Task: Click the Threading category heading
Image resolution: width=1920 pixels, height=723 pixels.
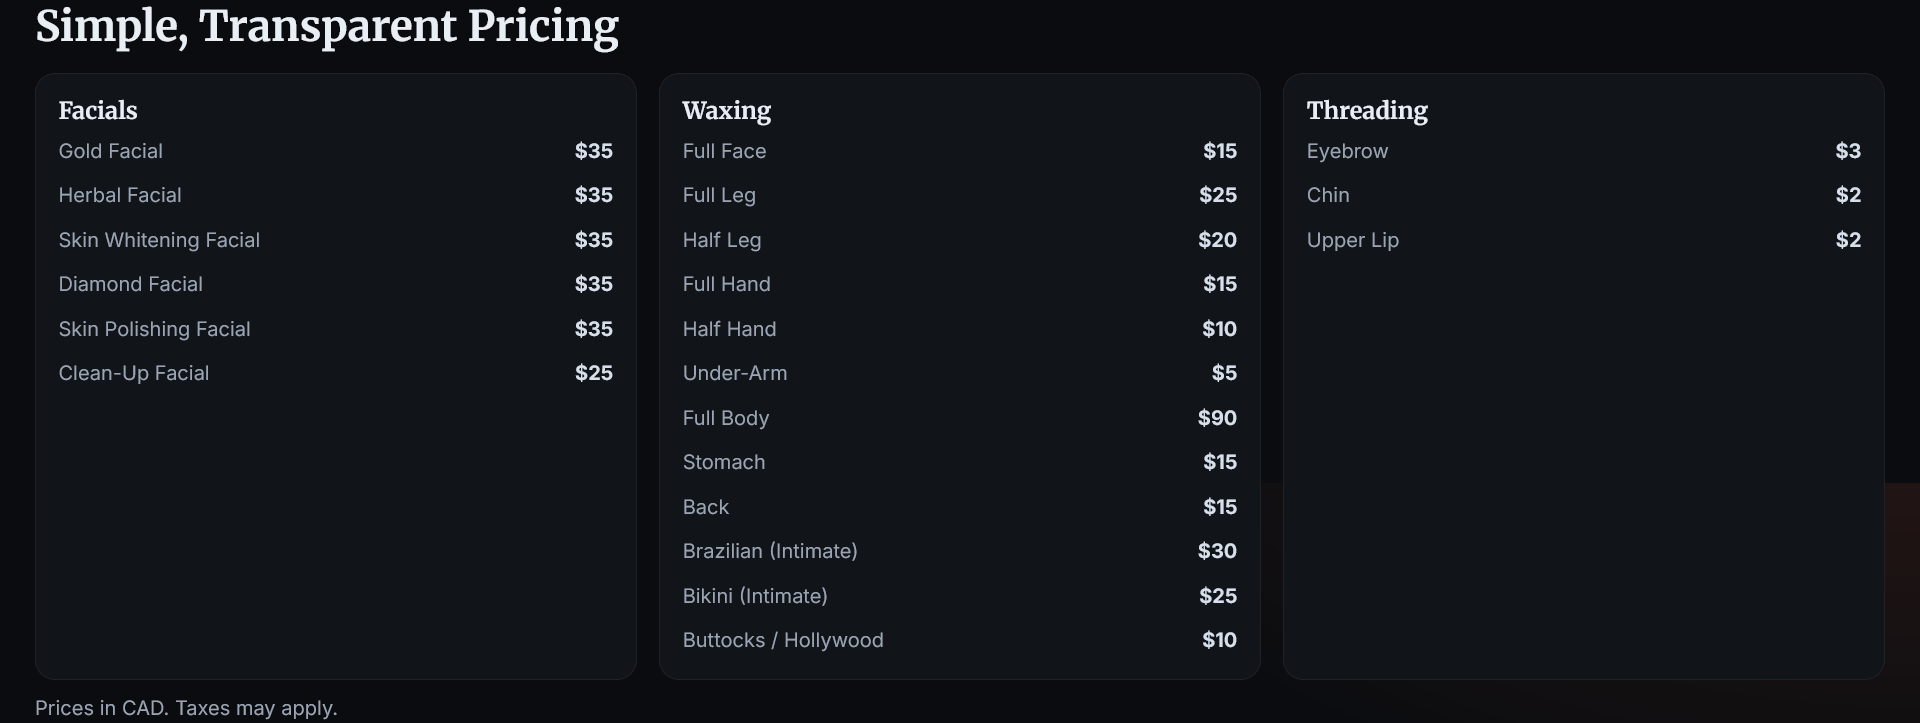Action: pos(1366,110)
